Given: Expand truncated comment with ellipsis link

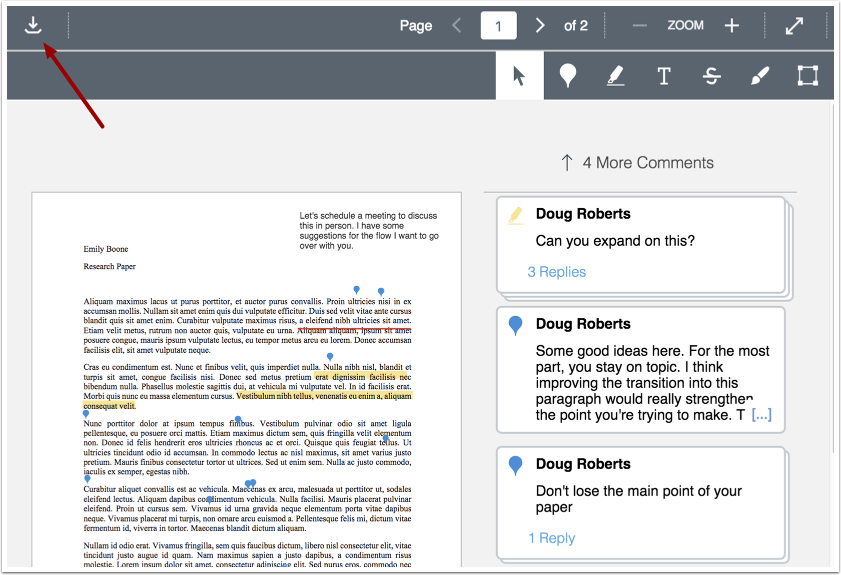Looking at the screenshot, I should tap(762, 415).
